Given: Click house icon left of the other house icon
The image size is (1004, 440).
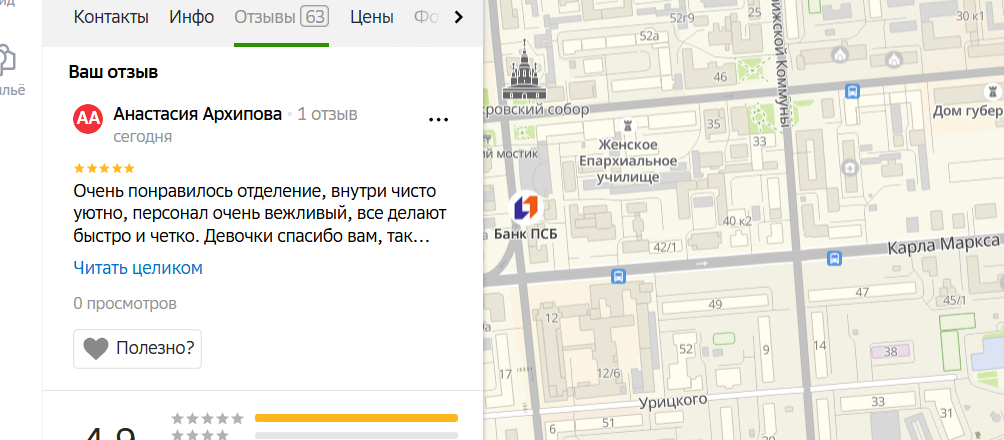Looking at the screenshot, I should [x=841, y=56].
